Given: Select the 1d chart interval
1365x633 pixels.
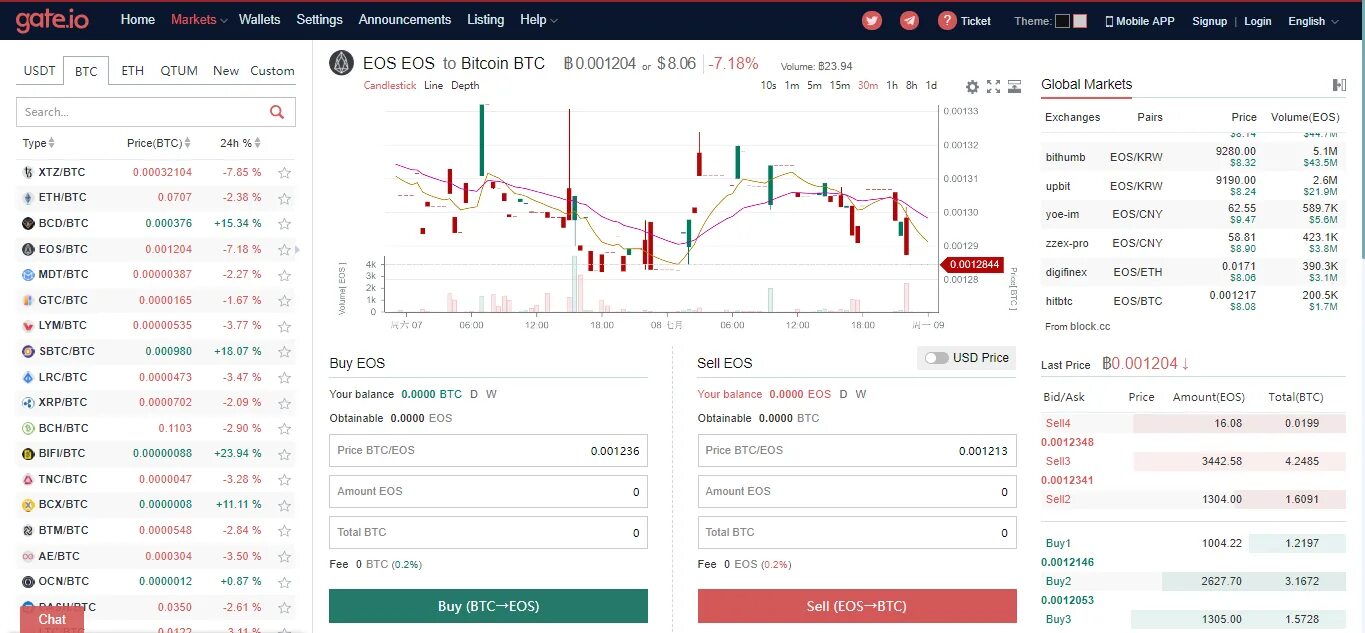Looking at the screenshot, I should tap(931, 86).
